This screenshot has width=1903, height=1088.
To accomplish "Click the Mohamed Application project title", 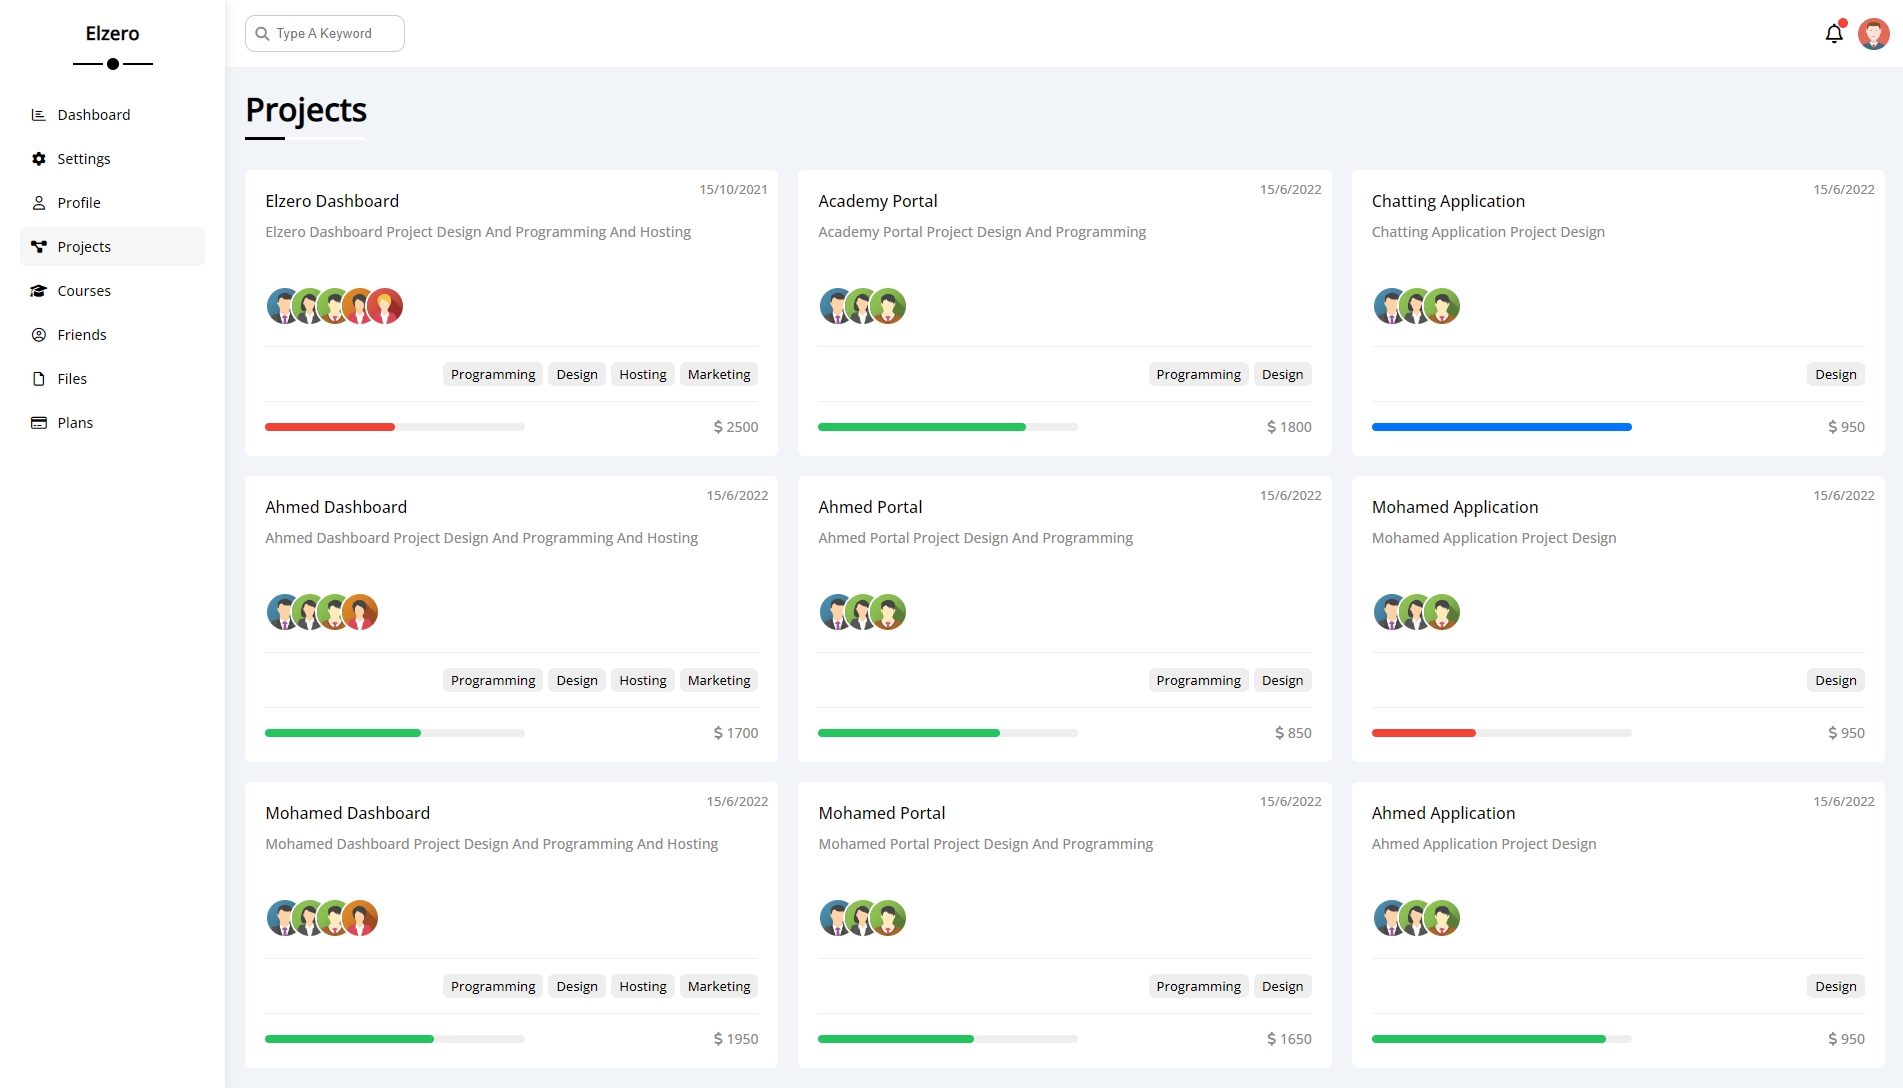I will click(x=1455, y=507).
